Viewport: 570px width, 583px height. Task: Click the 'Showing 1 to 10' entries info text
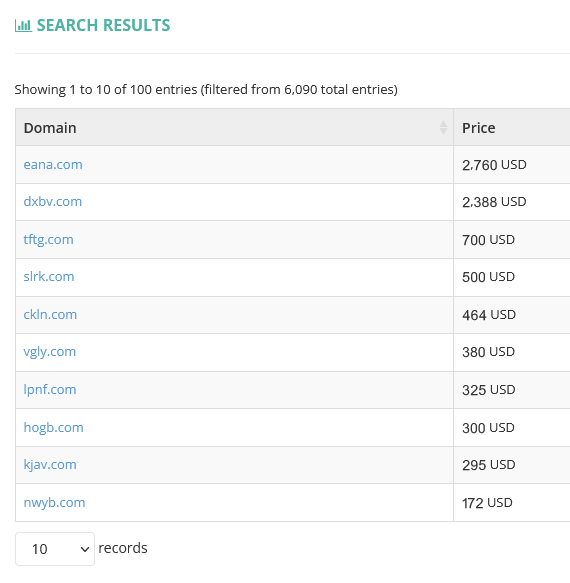pyautogui.click(x=206, y=90)
